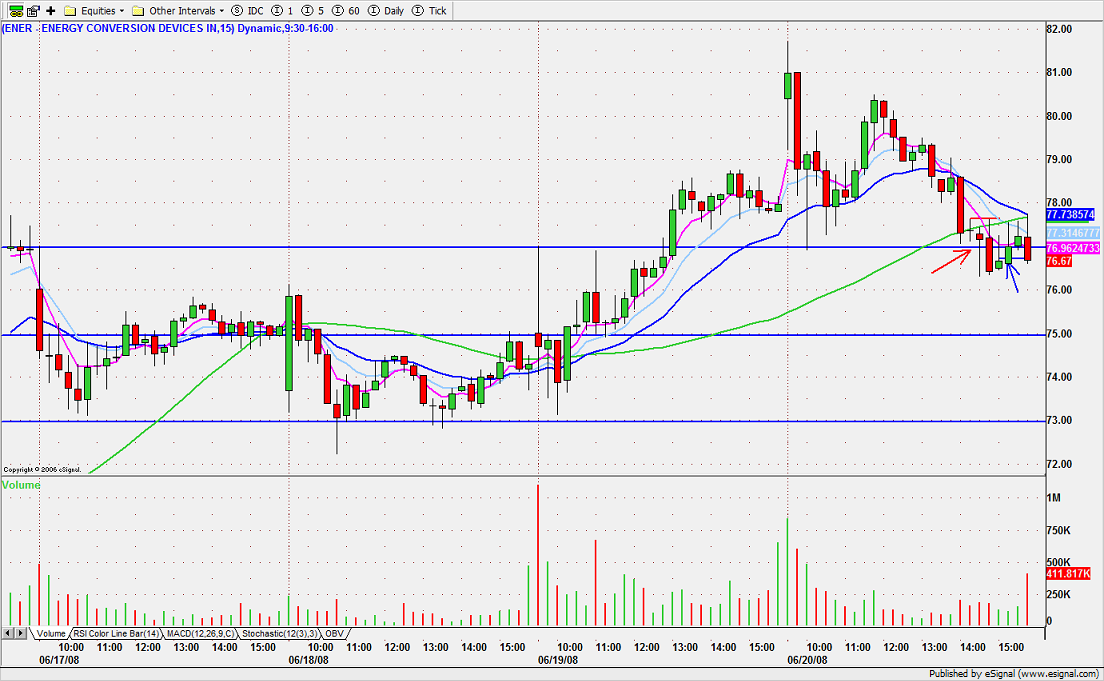Open the OBV study tab
Viewport: 1104px width, 681px height.
click(334, 634)
